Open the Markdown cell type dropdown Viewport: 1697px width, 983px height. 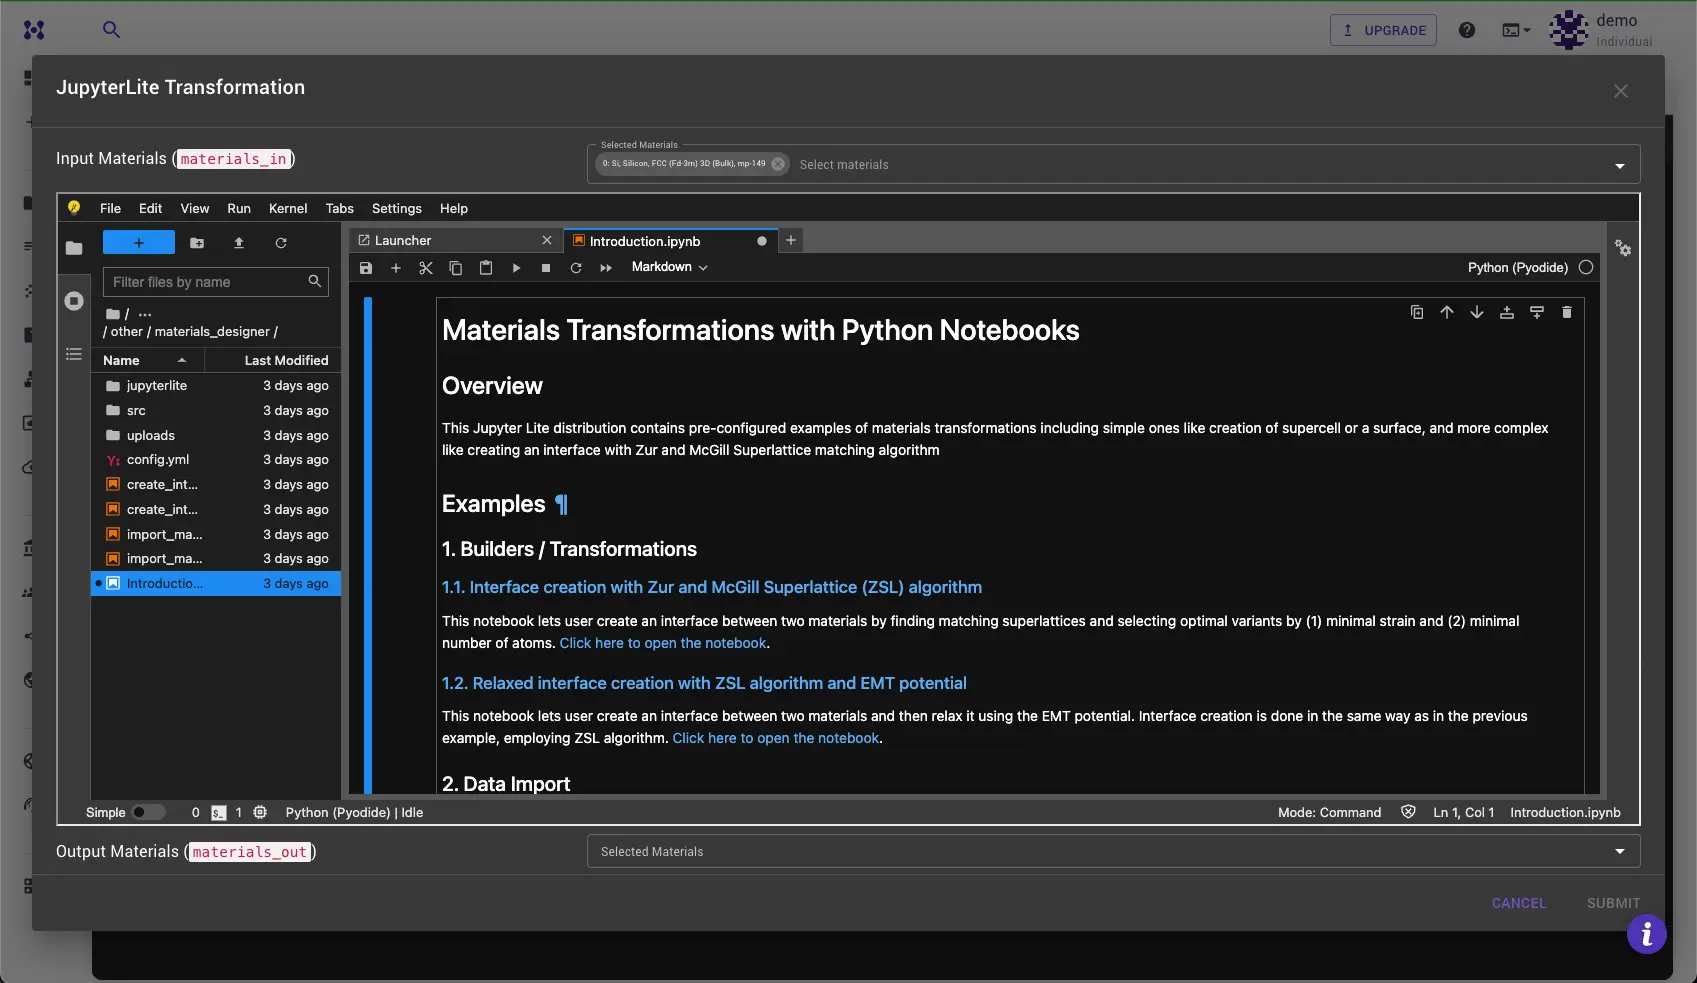click(x=669, y=267)
